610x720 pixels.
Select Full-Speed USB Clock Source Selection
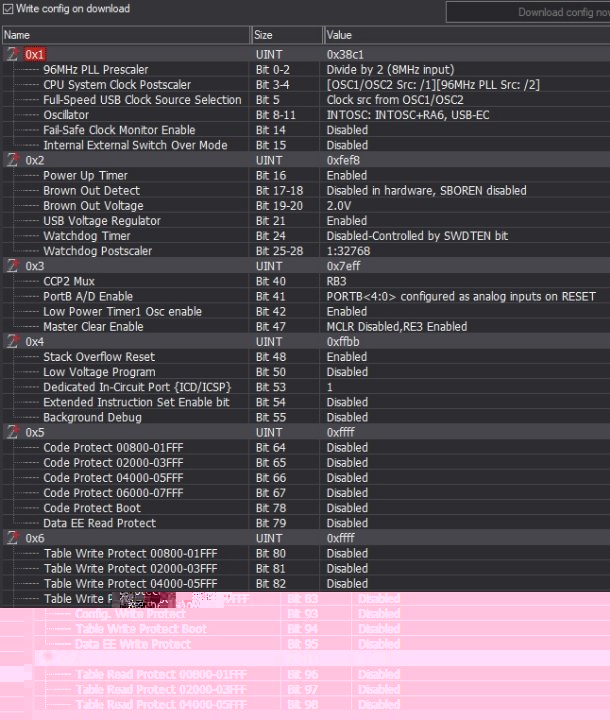pos(306,100)
